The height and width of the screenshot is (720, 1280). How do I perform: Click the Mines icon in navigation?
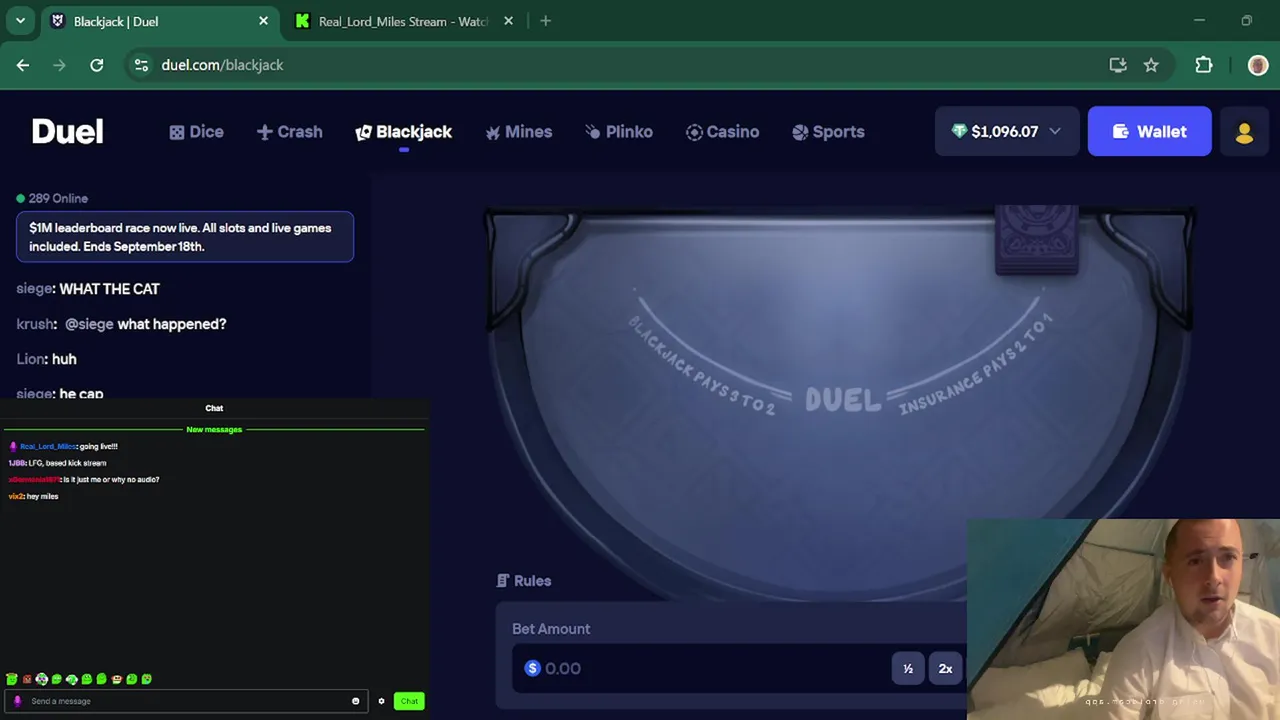coord(492,132)
